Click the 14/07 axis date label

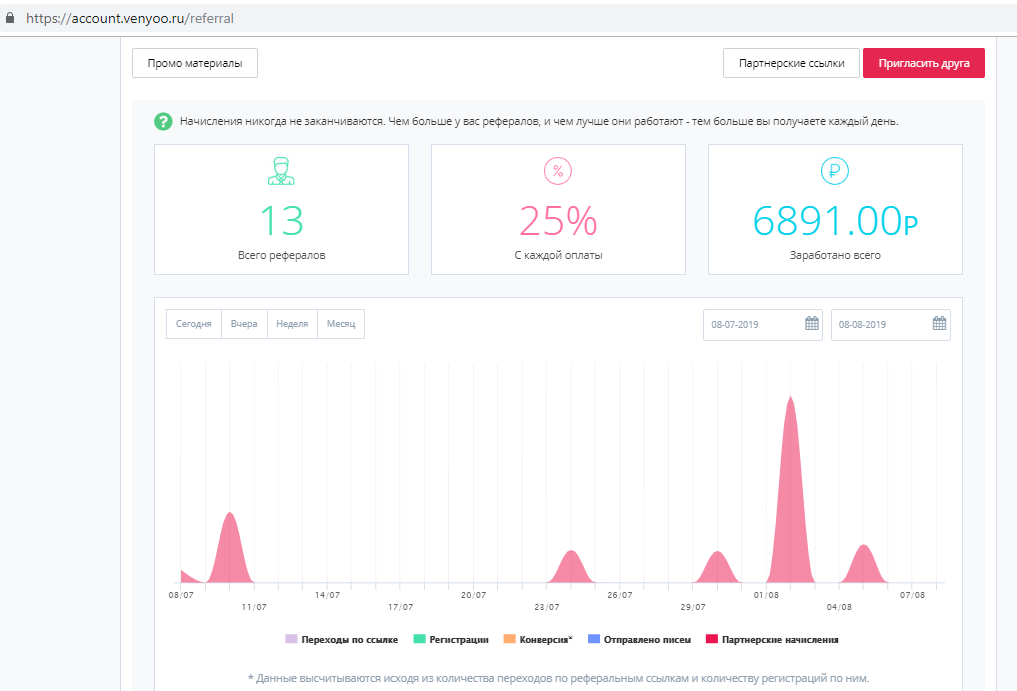(x=328, y=595)
